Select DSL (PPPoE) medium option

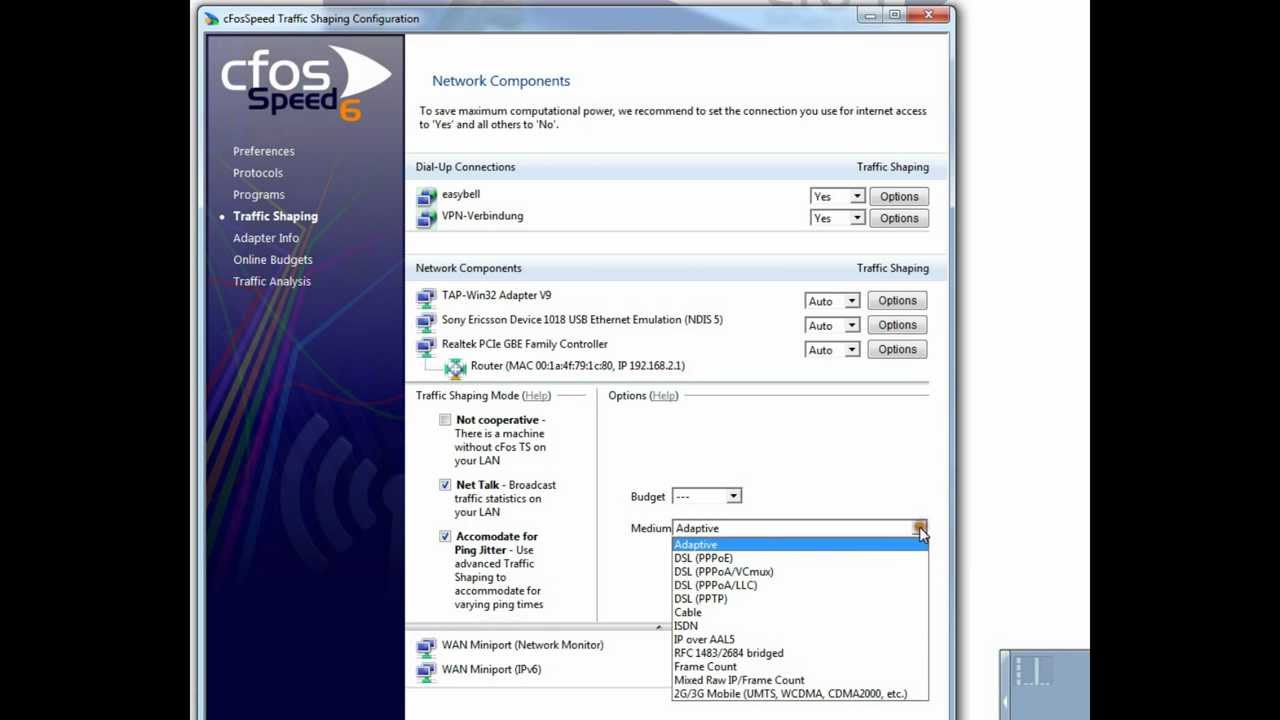pos(800,558)
